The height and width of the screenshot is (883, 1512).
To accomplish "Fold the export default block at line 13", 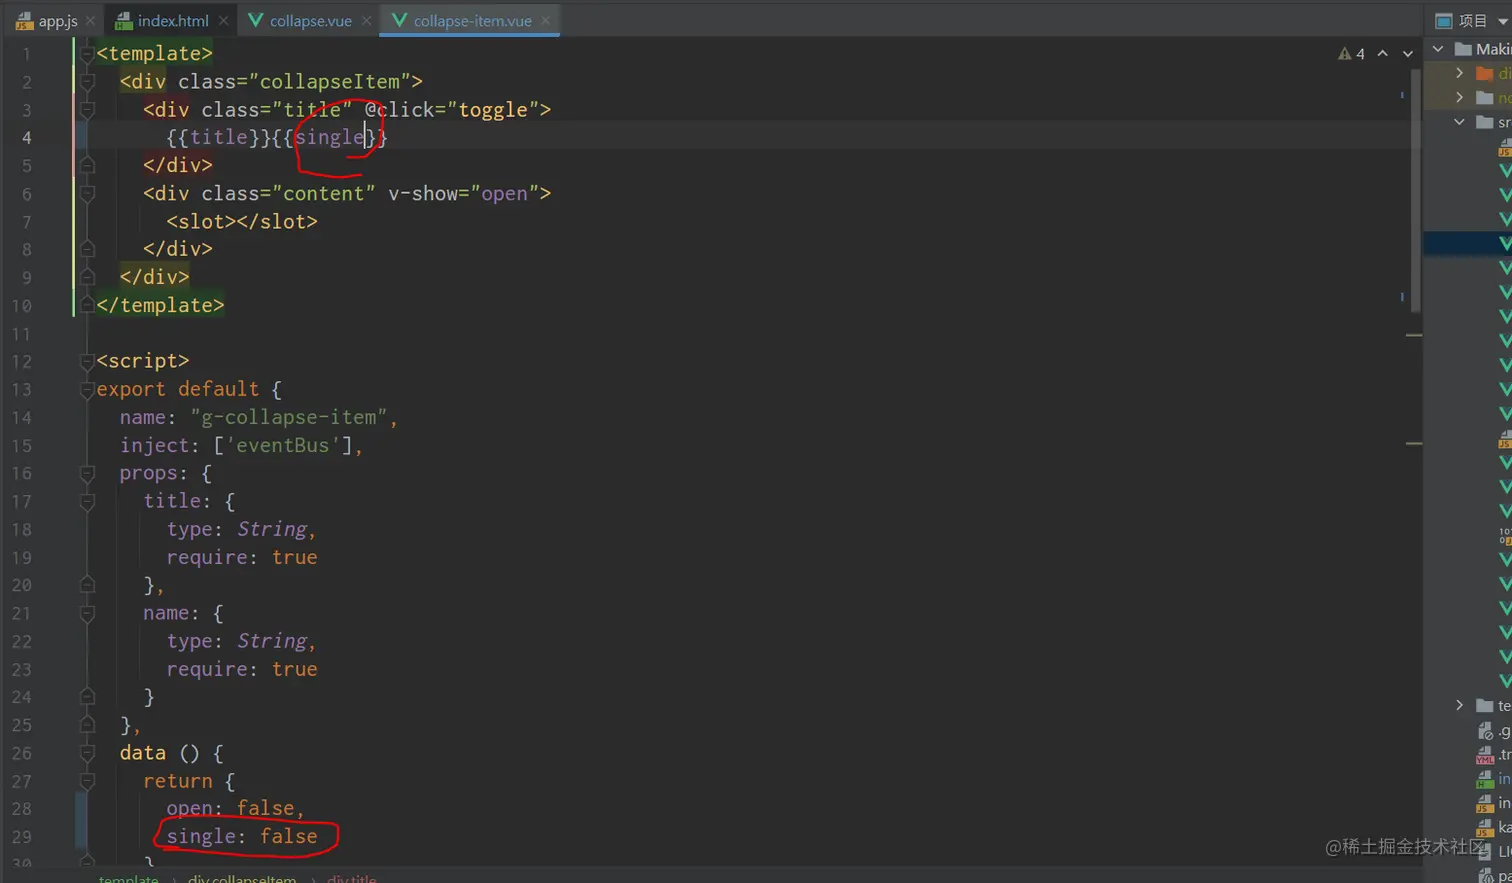I will [x=87, y=389].
